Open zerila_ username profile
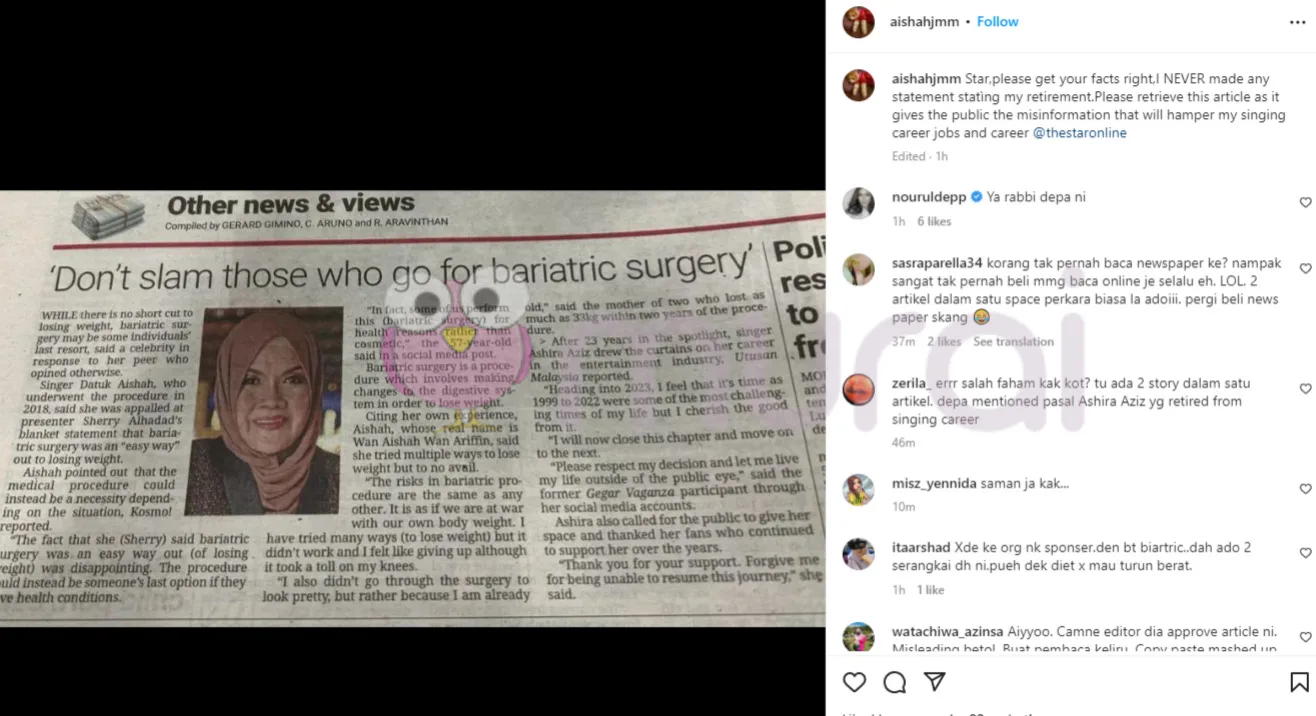The height and width of the screenshot is (716, 1316). coord(911,383)
